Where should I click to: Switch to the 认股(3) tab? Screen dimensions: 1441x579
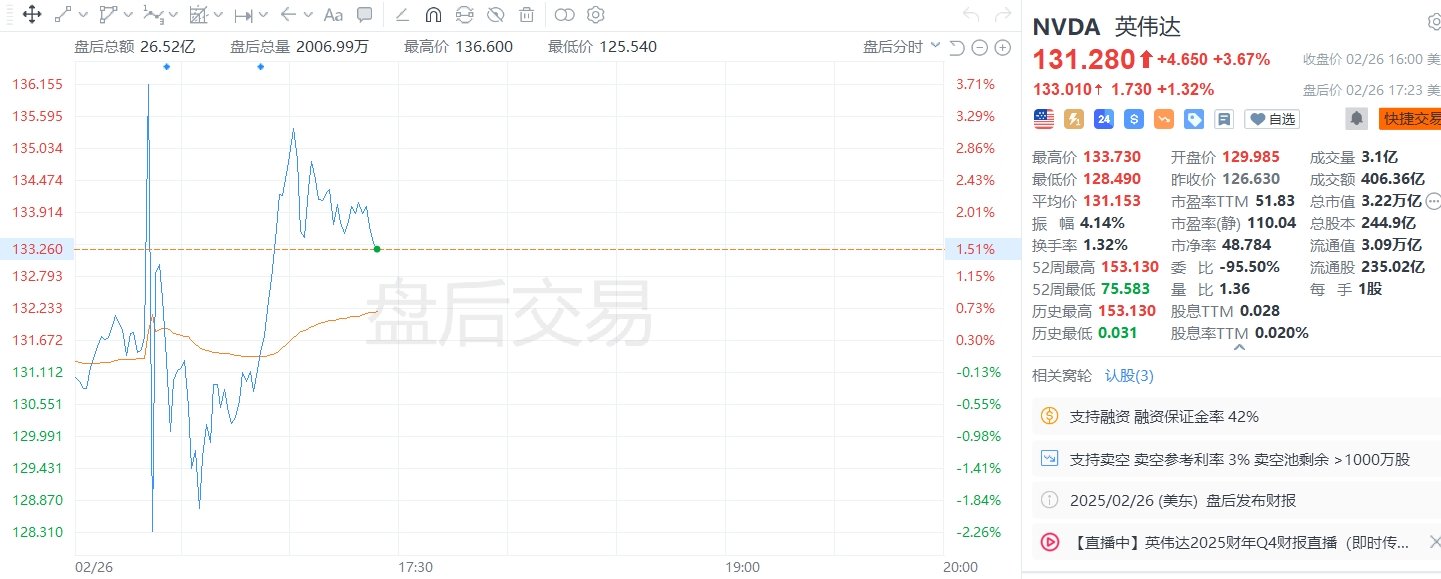point(1129,376)
